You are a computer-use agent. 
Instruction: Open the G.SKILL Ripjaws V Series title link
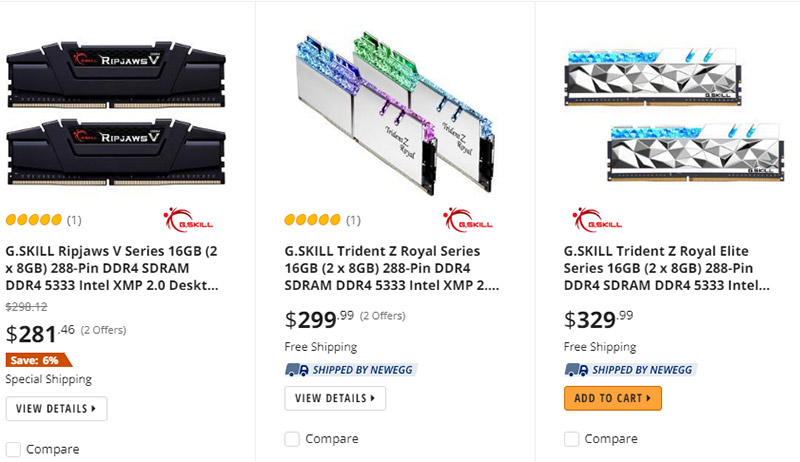click(x=112, y=268)
